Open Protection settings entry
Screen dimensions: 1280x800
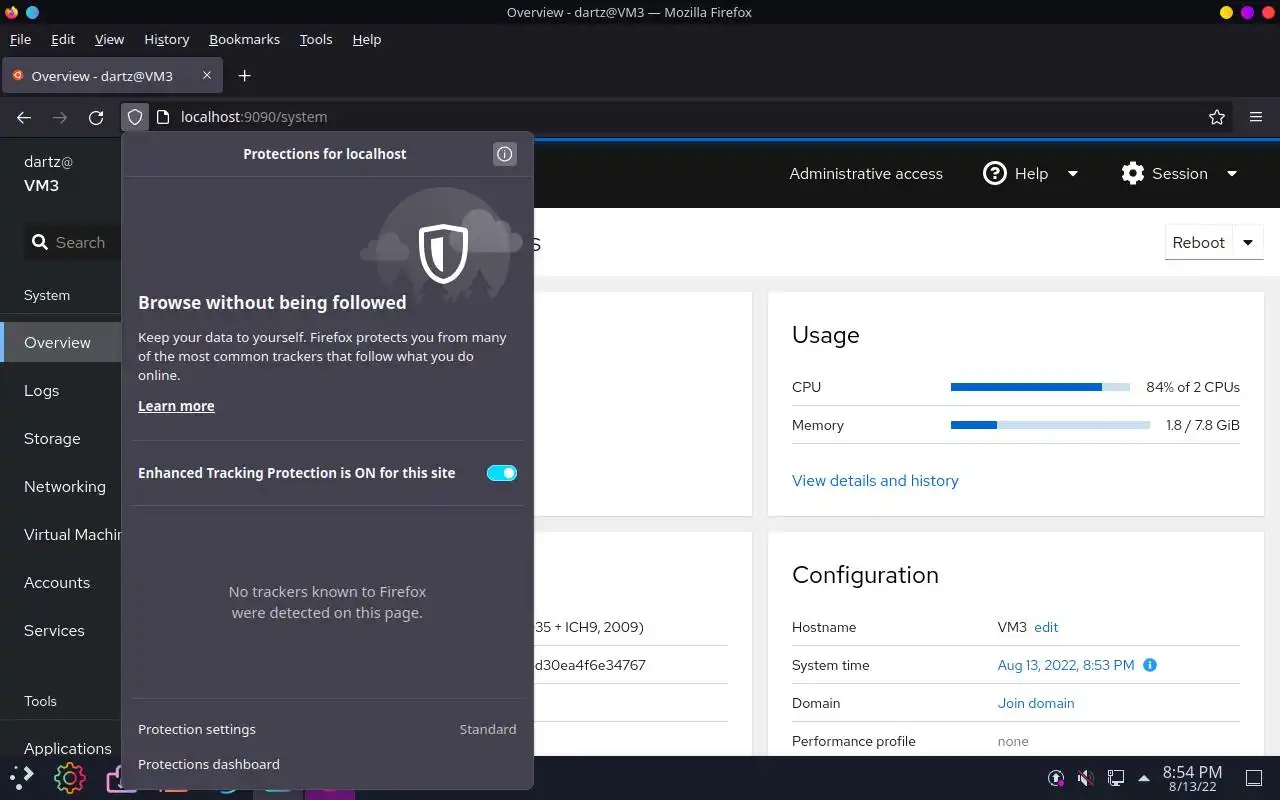coord(327,729)
